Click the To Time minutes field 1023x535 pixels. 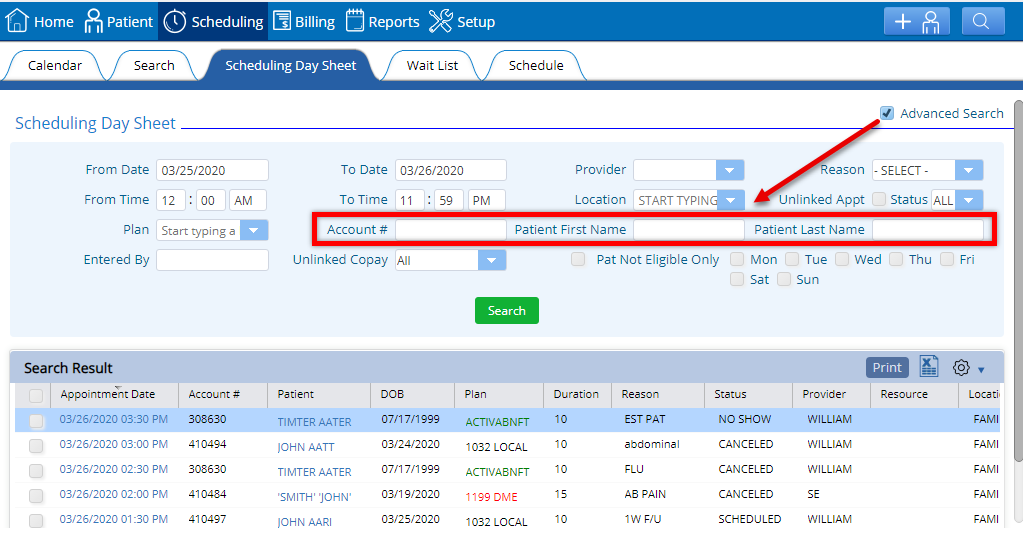[x=448, y=200]
